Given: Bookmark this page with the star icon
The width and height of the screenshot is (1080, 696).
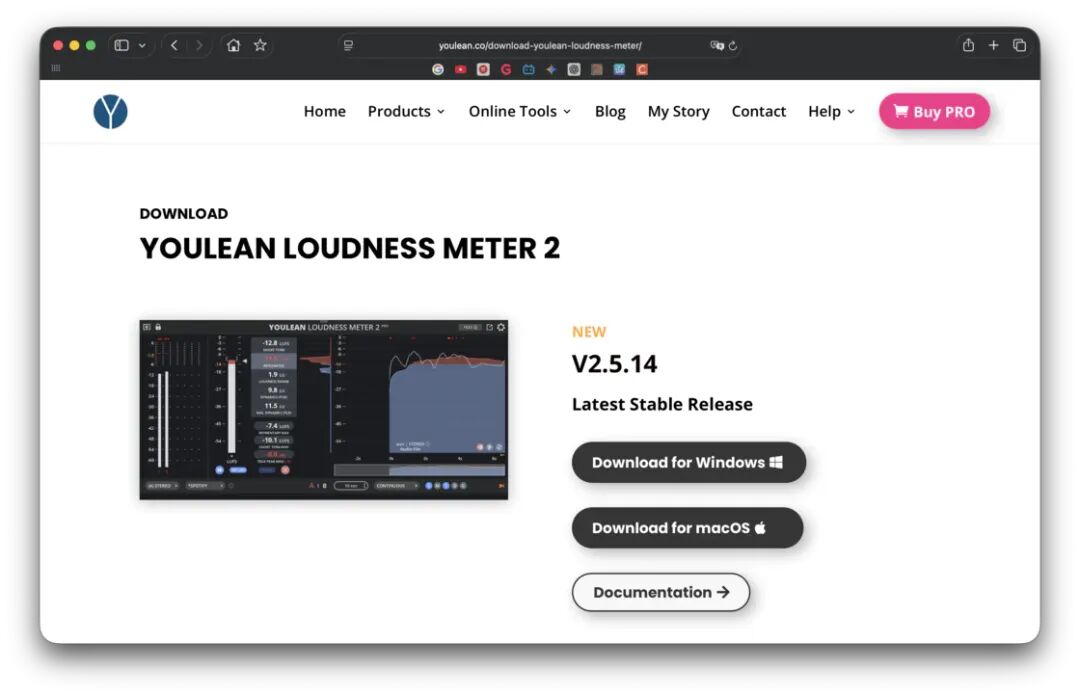Looking at the screenshot, I should [260, 45].
